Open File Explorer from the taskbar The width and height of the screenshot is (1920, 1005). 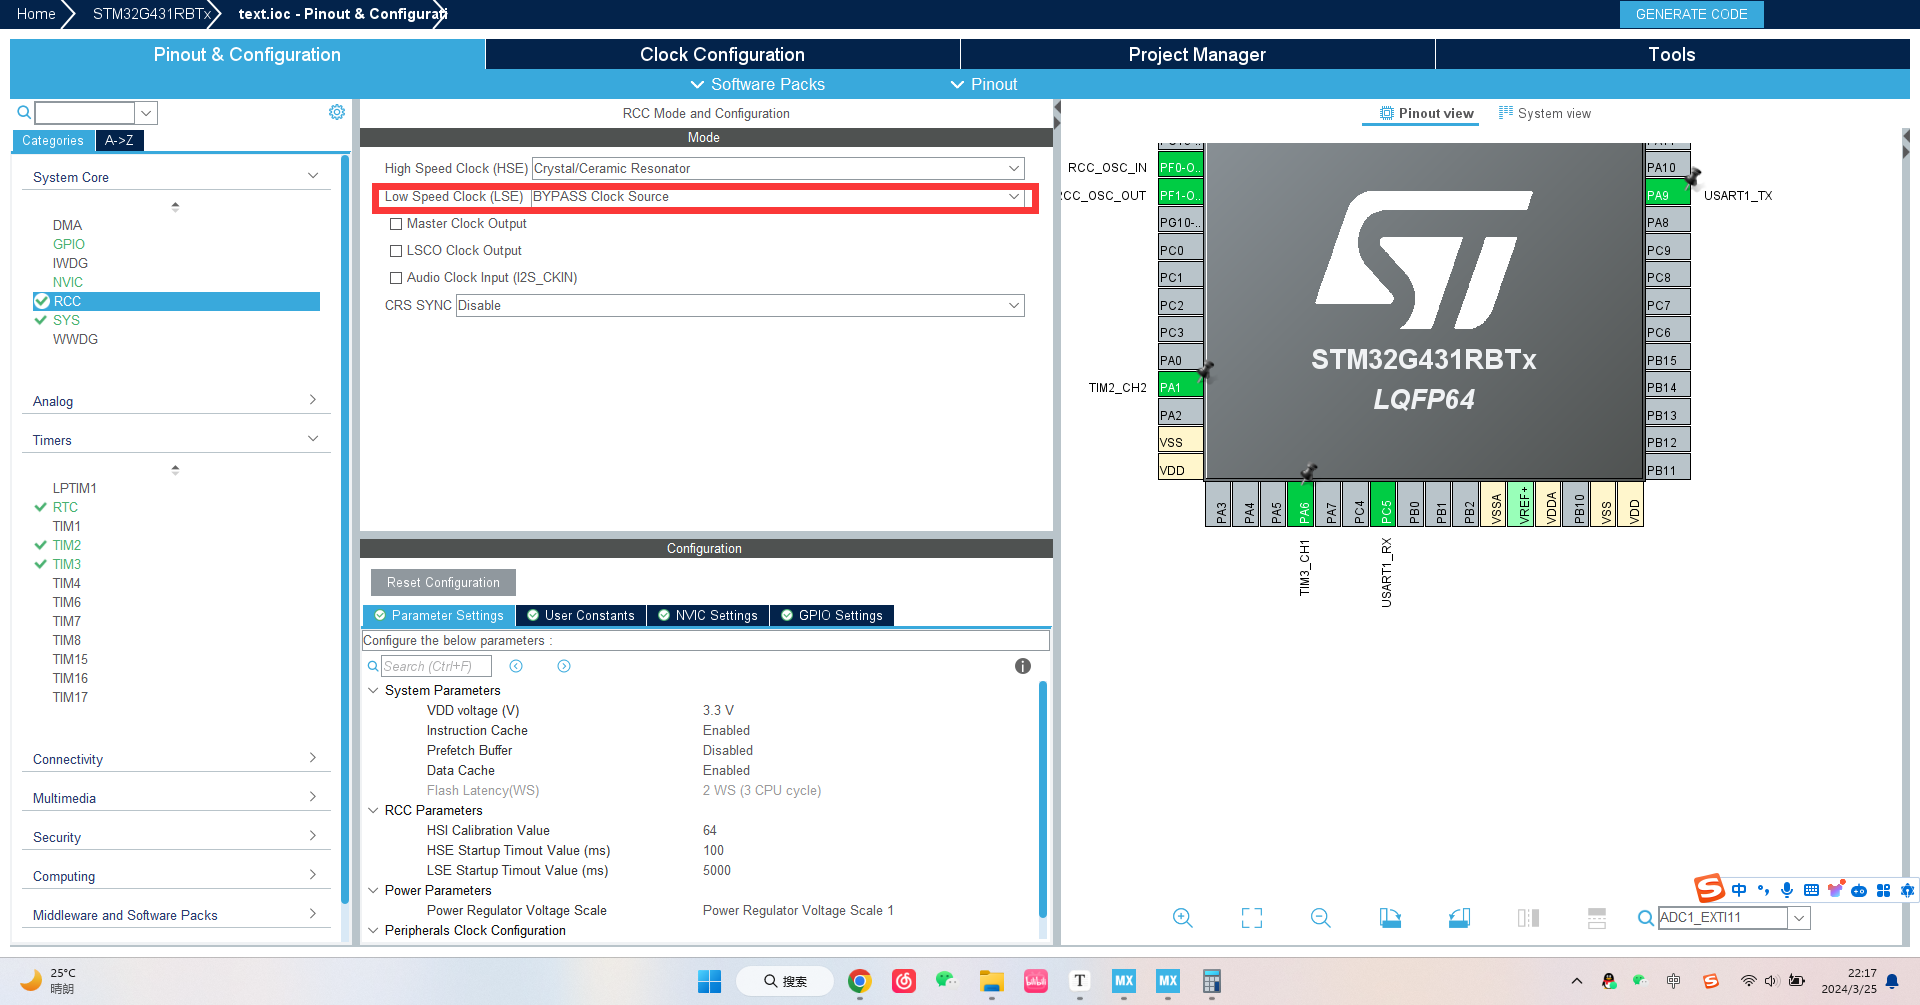[991, 982]
